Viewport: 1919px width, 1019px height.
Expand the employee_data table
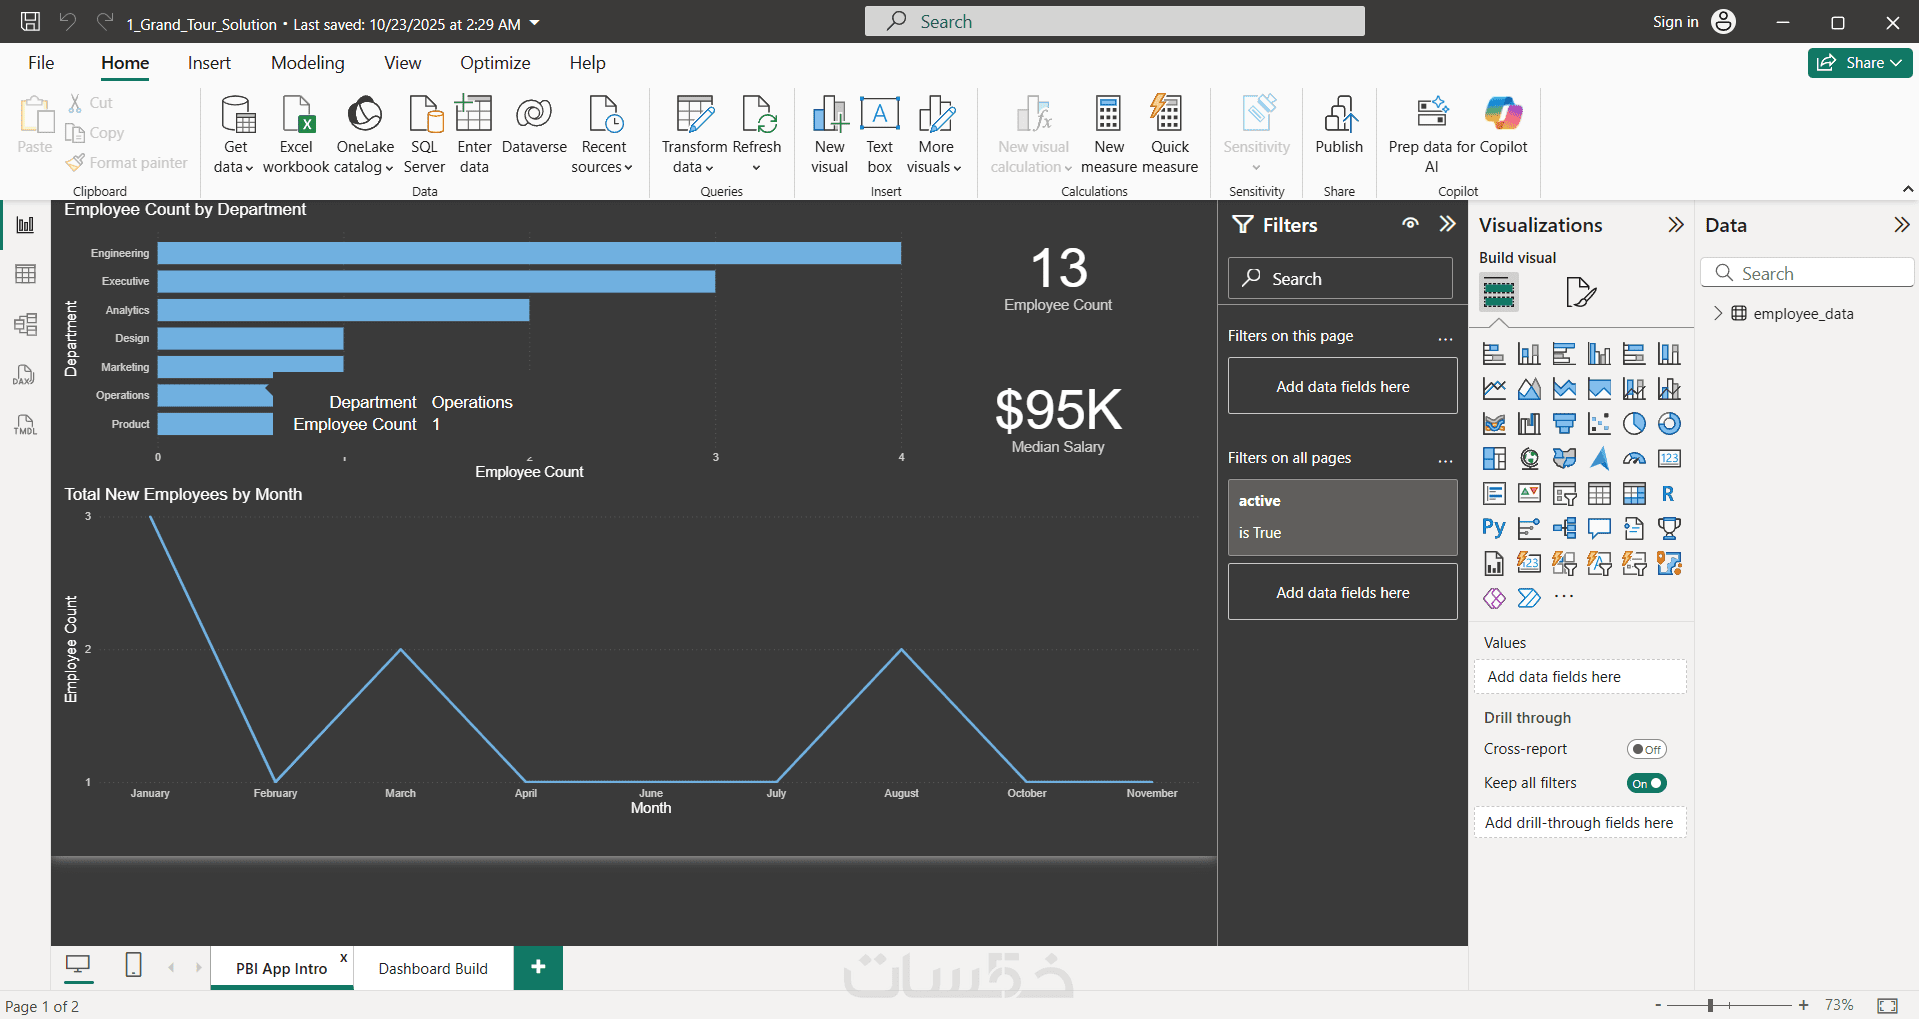(x=1717, y=313)
